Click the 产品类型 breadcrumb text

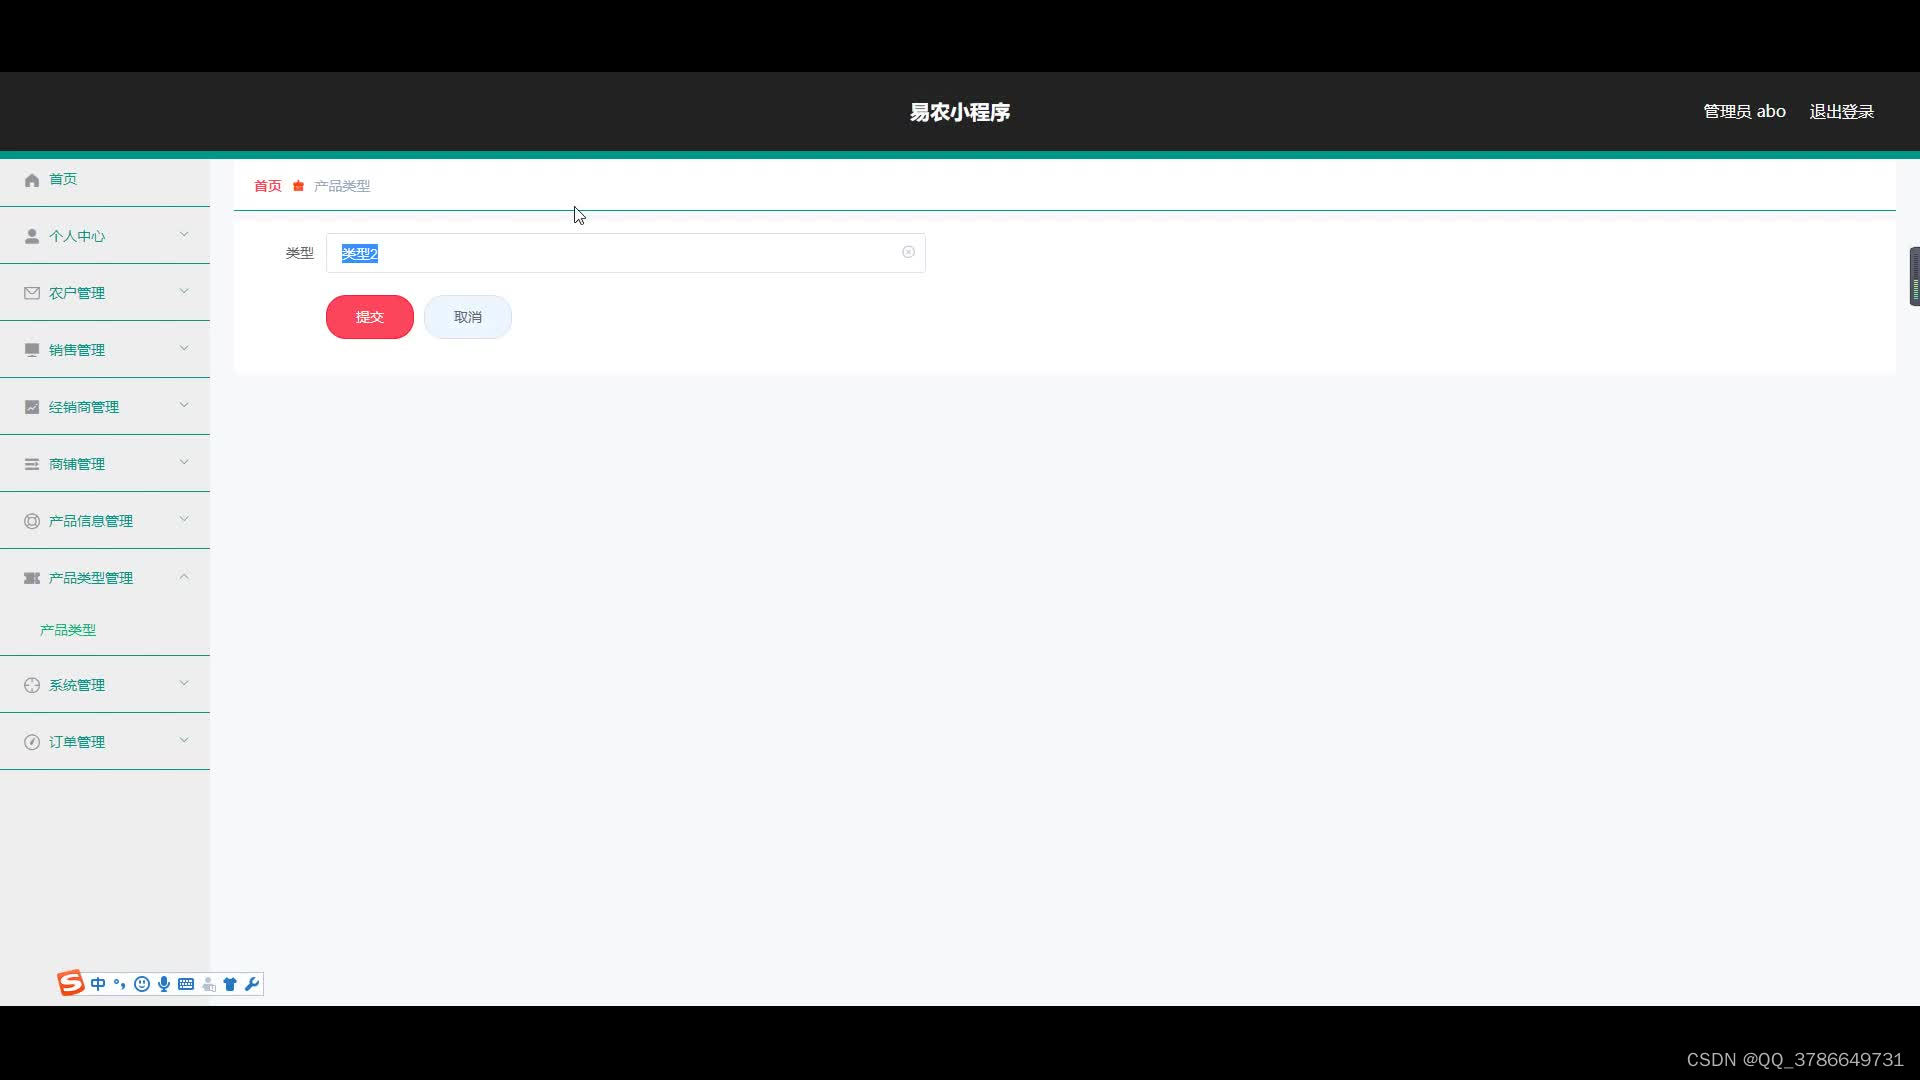coord(342,186)
